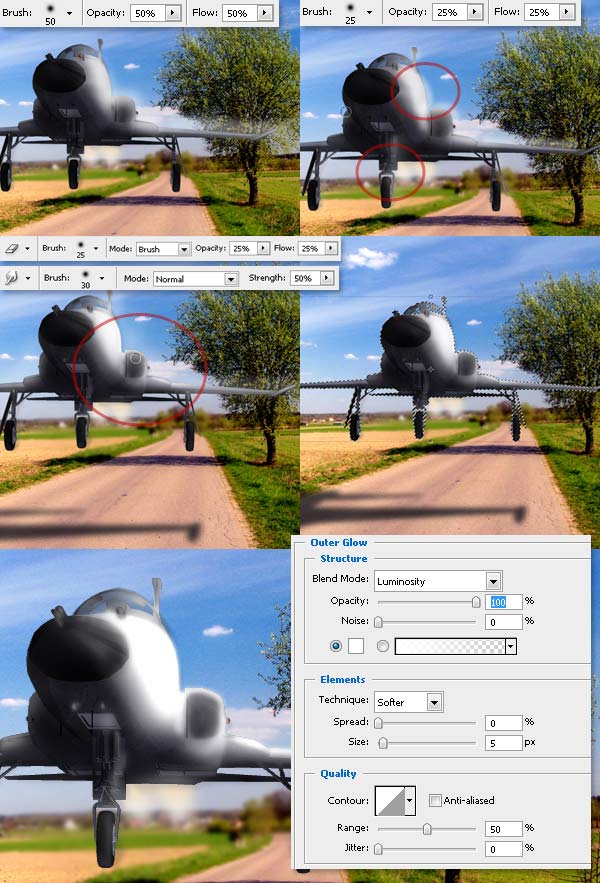Click the 'Quality' section label
This screenshot has height=883, width=600.
tap(338, 774)
